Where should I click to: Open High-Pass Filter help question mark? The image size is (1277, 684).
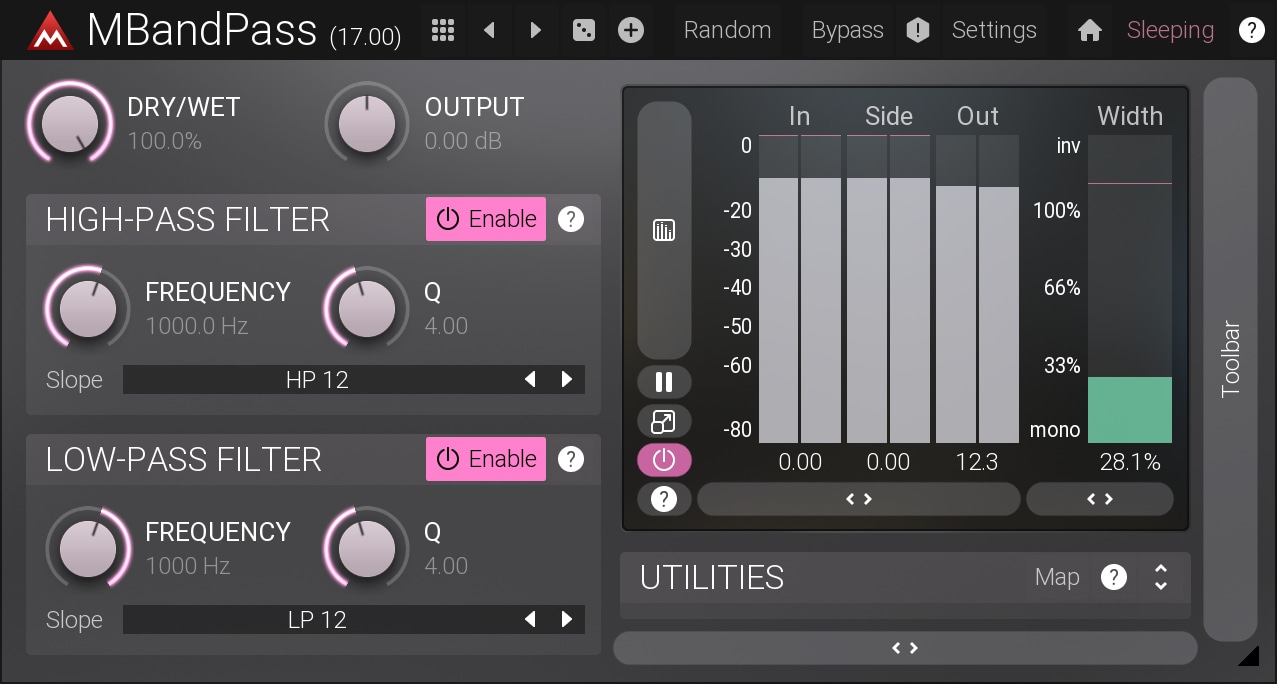point(571,219)
